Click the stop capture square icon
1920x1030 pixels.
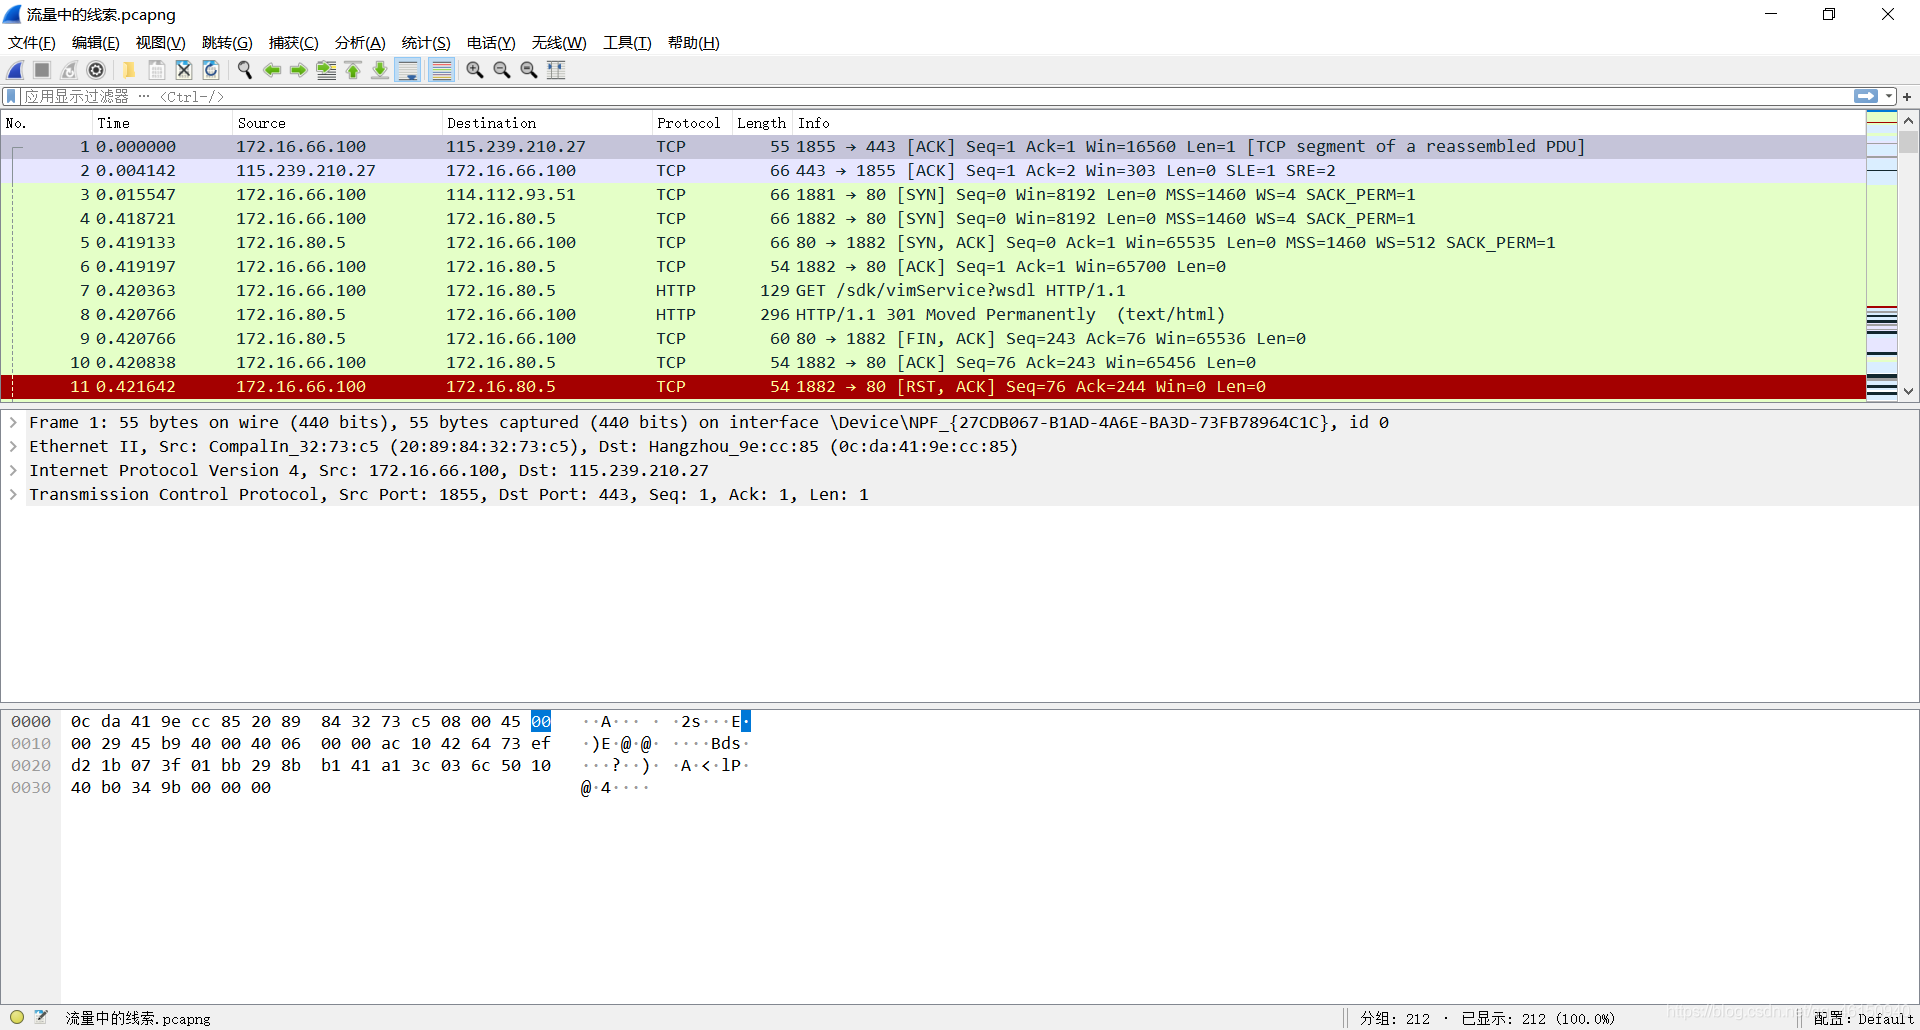click(x=42, y=70)
